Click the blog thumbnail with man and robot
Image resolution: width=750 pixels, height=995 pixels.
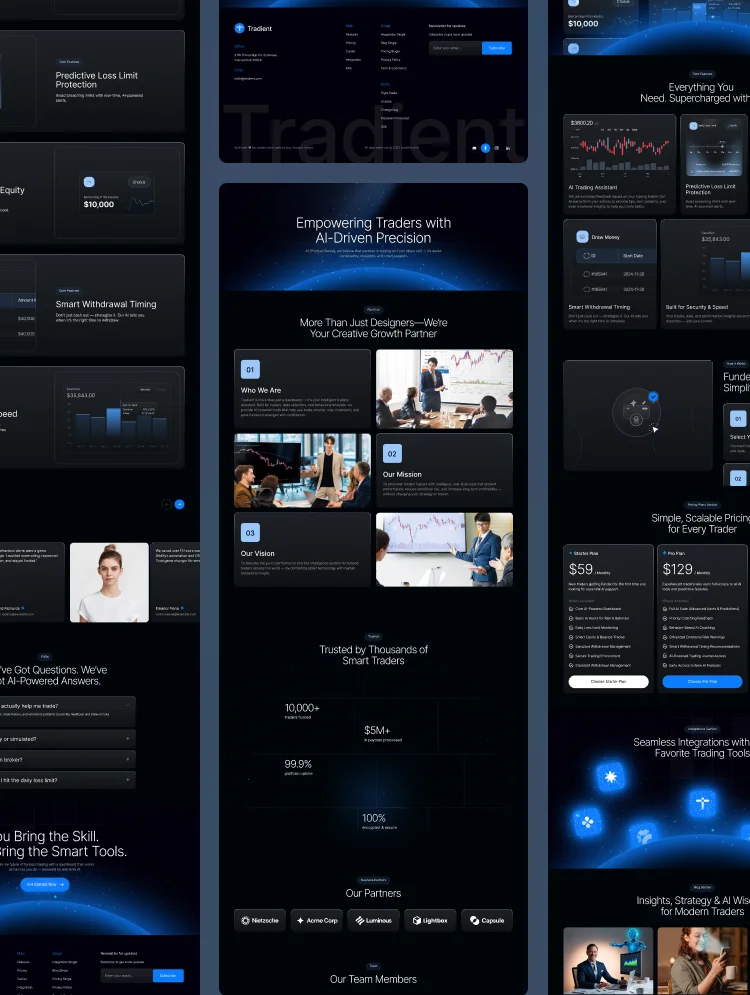608,961
